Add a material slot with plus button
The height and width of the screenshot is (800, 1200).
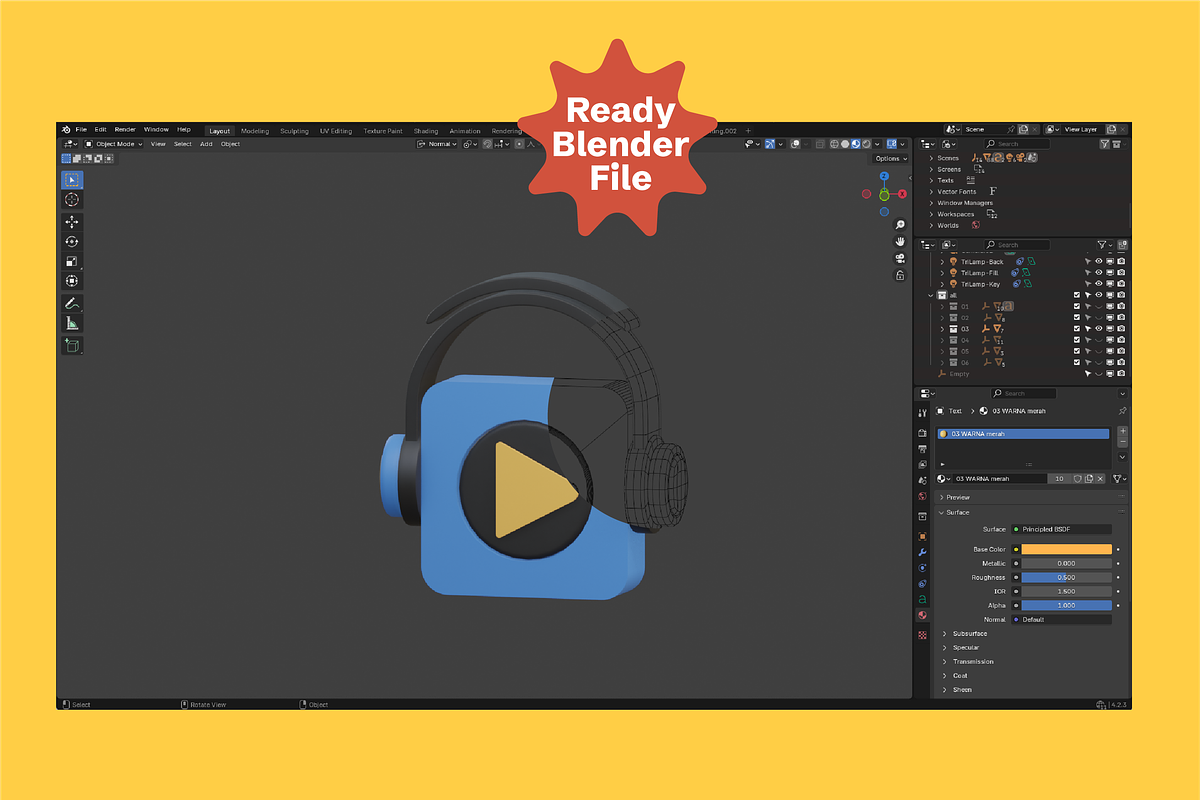[x=1122, y=432]
